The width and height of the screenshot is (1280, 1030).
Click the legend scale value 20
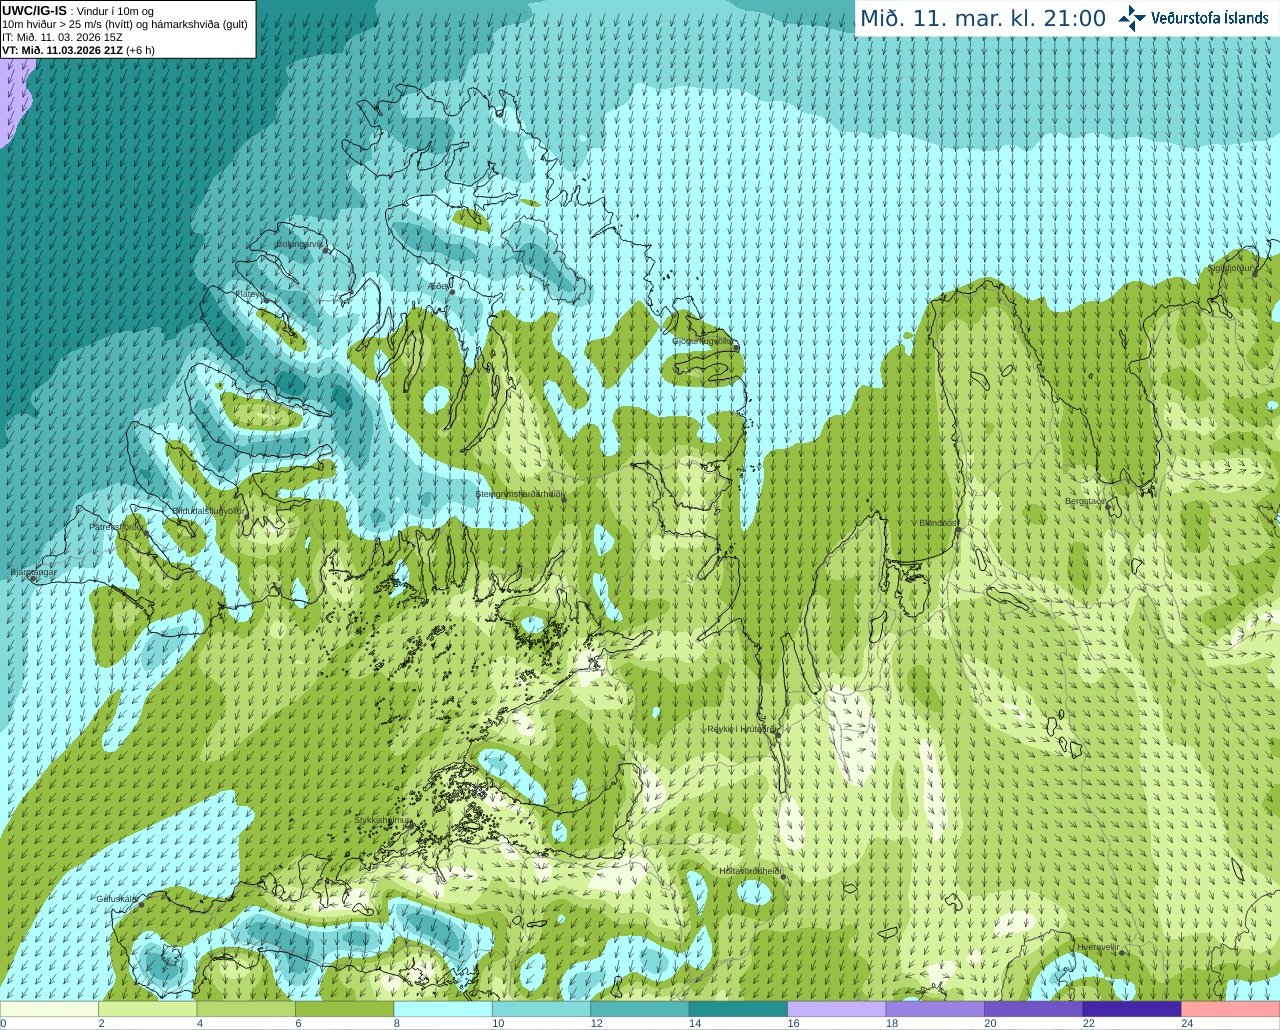(990, 1023)
